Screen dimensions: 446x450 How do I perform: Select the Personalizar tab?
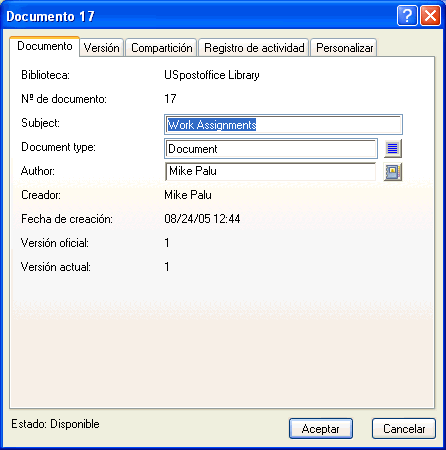[x=344, y=48]
